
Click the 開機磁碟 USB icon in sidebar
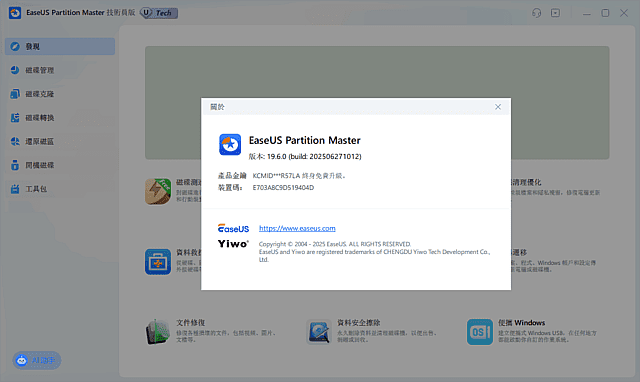pos(15,165)
